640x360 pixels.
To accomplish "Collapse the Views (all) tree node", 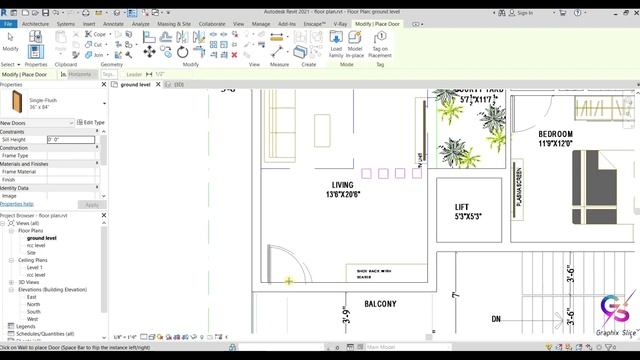I will point(3,223).
